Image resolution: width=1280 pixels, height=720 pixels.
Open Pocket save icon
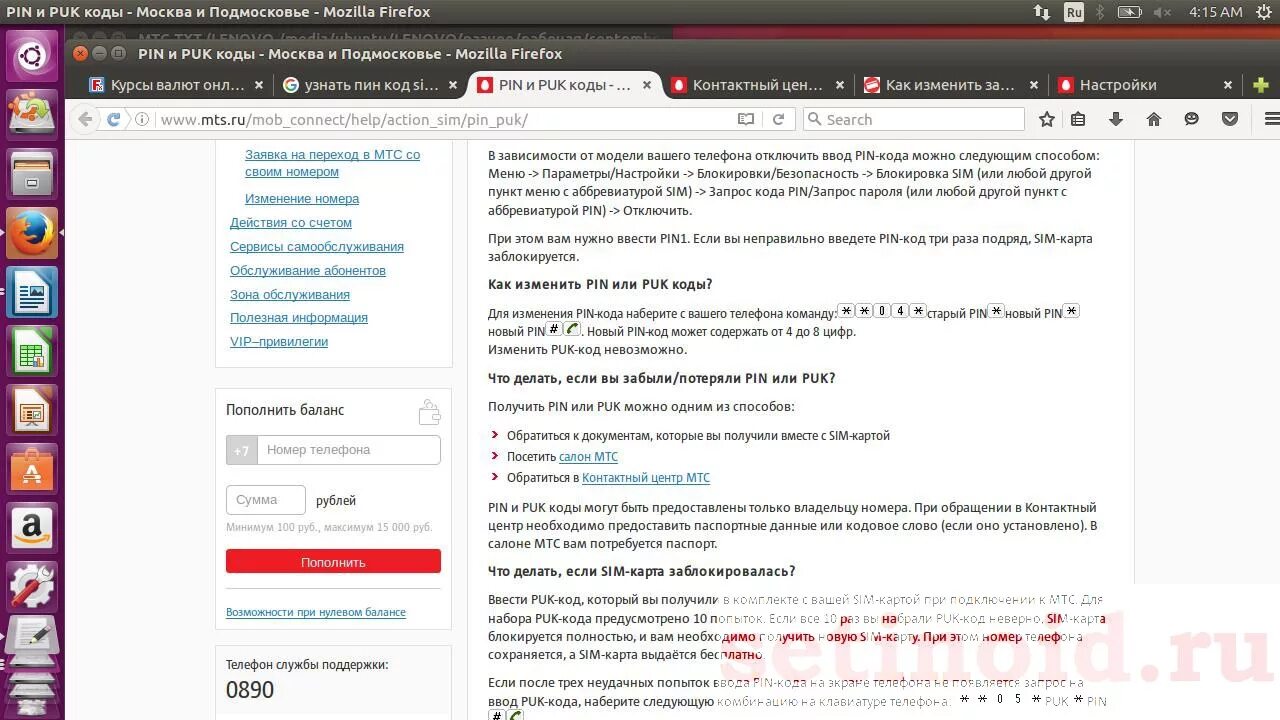tap(1231, 119)
